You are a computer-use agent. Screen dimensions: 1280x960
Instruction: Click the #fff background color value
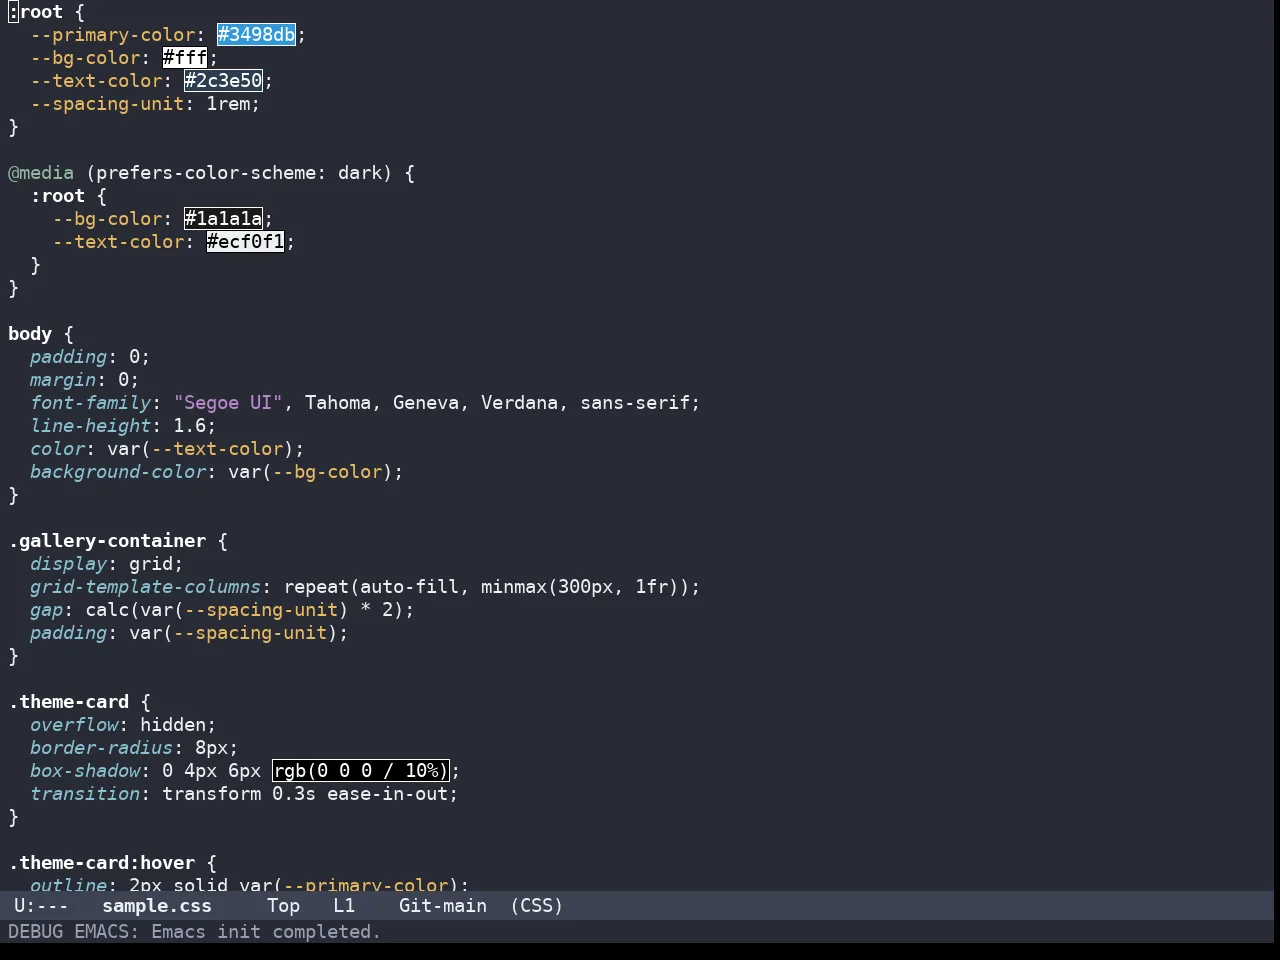(185, 58)
